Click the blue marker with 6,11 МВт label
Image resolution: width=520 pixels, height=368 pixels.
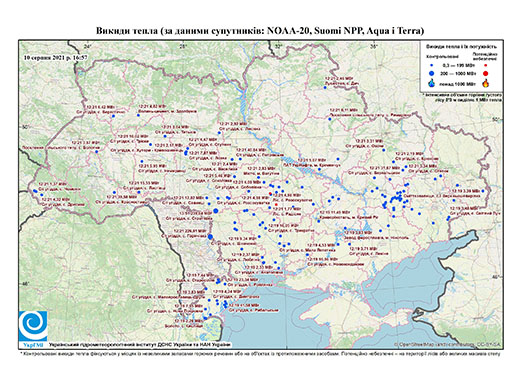point(330,119)
